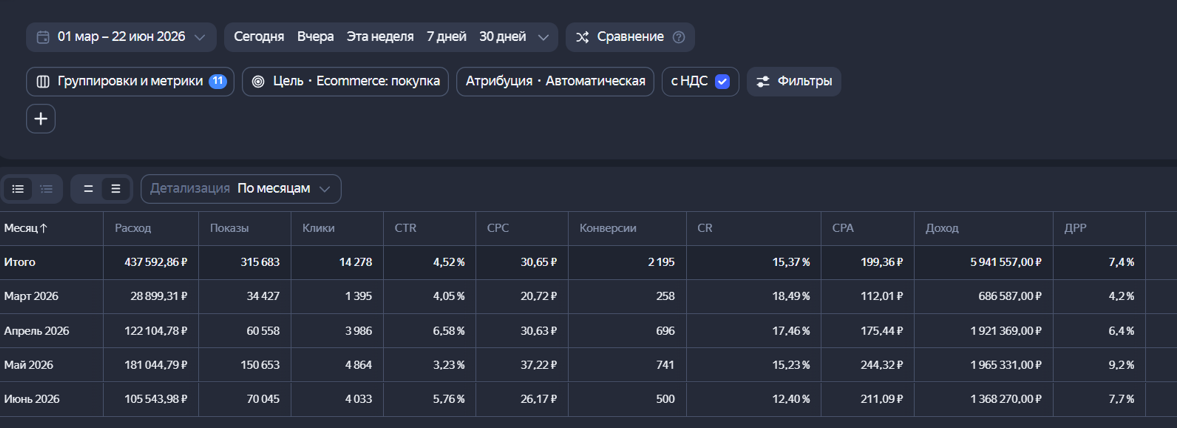This screenshot has width=1177, height=428.
Task: Click the plus add button
Action: [41, 119]
